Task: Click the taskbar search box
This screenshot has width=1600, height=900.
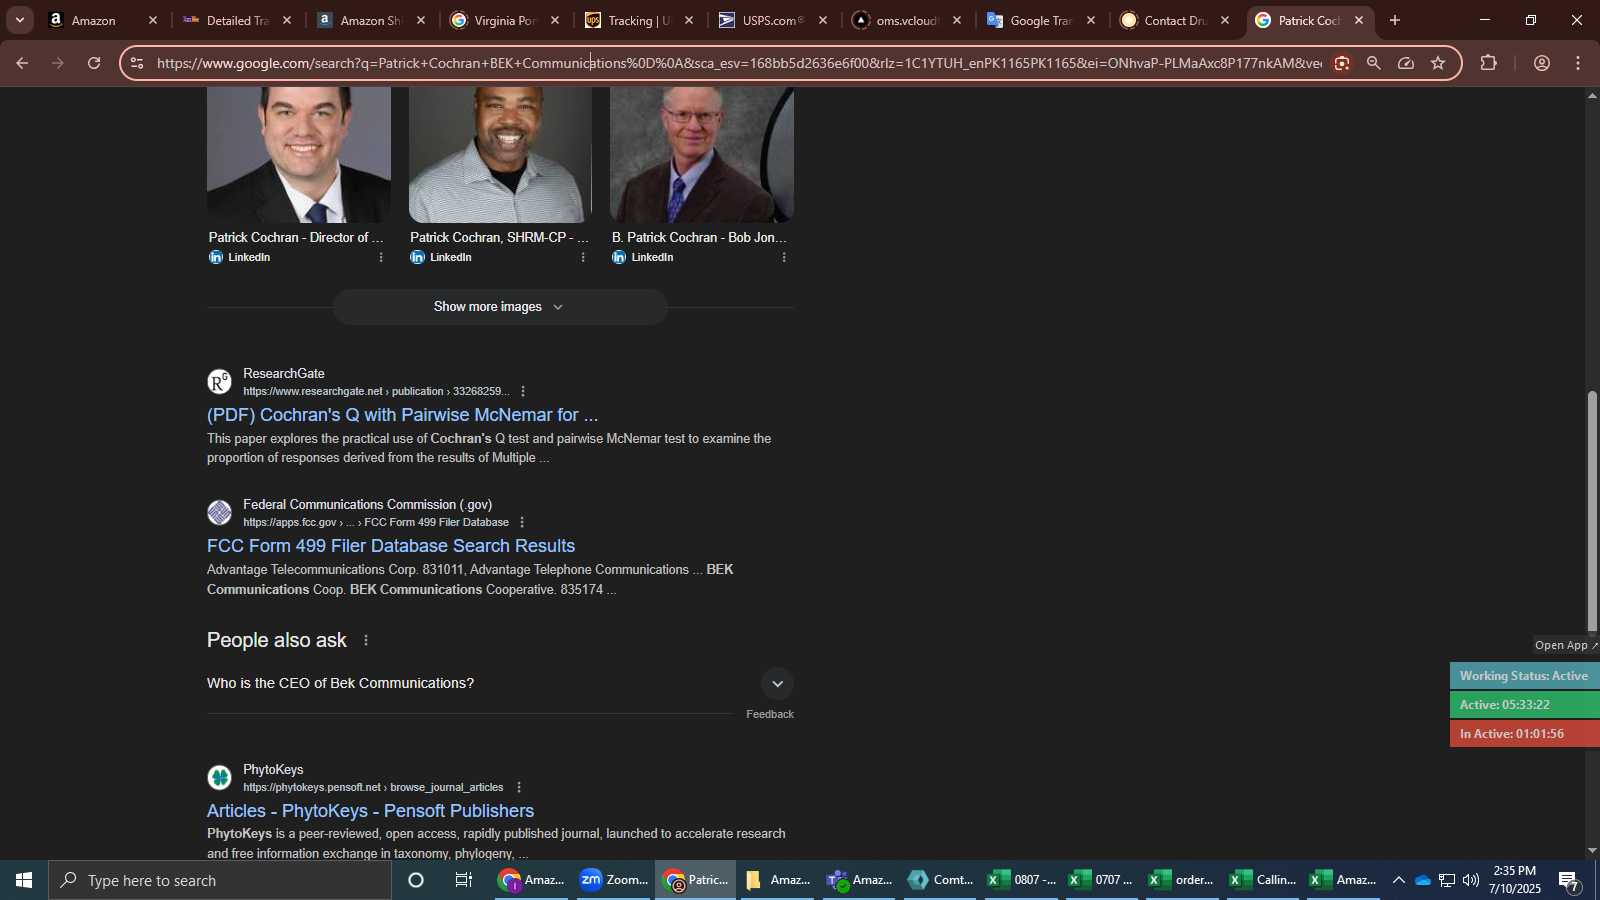Action: coord(220,880)
